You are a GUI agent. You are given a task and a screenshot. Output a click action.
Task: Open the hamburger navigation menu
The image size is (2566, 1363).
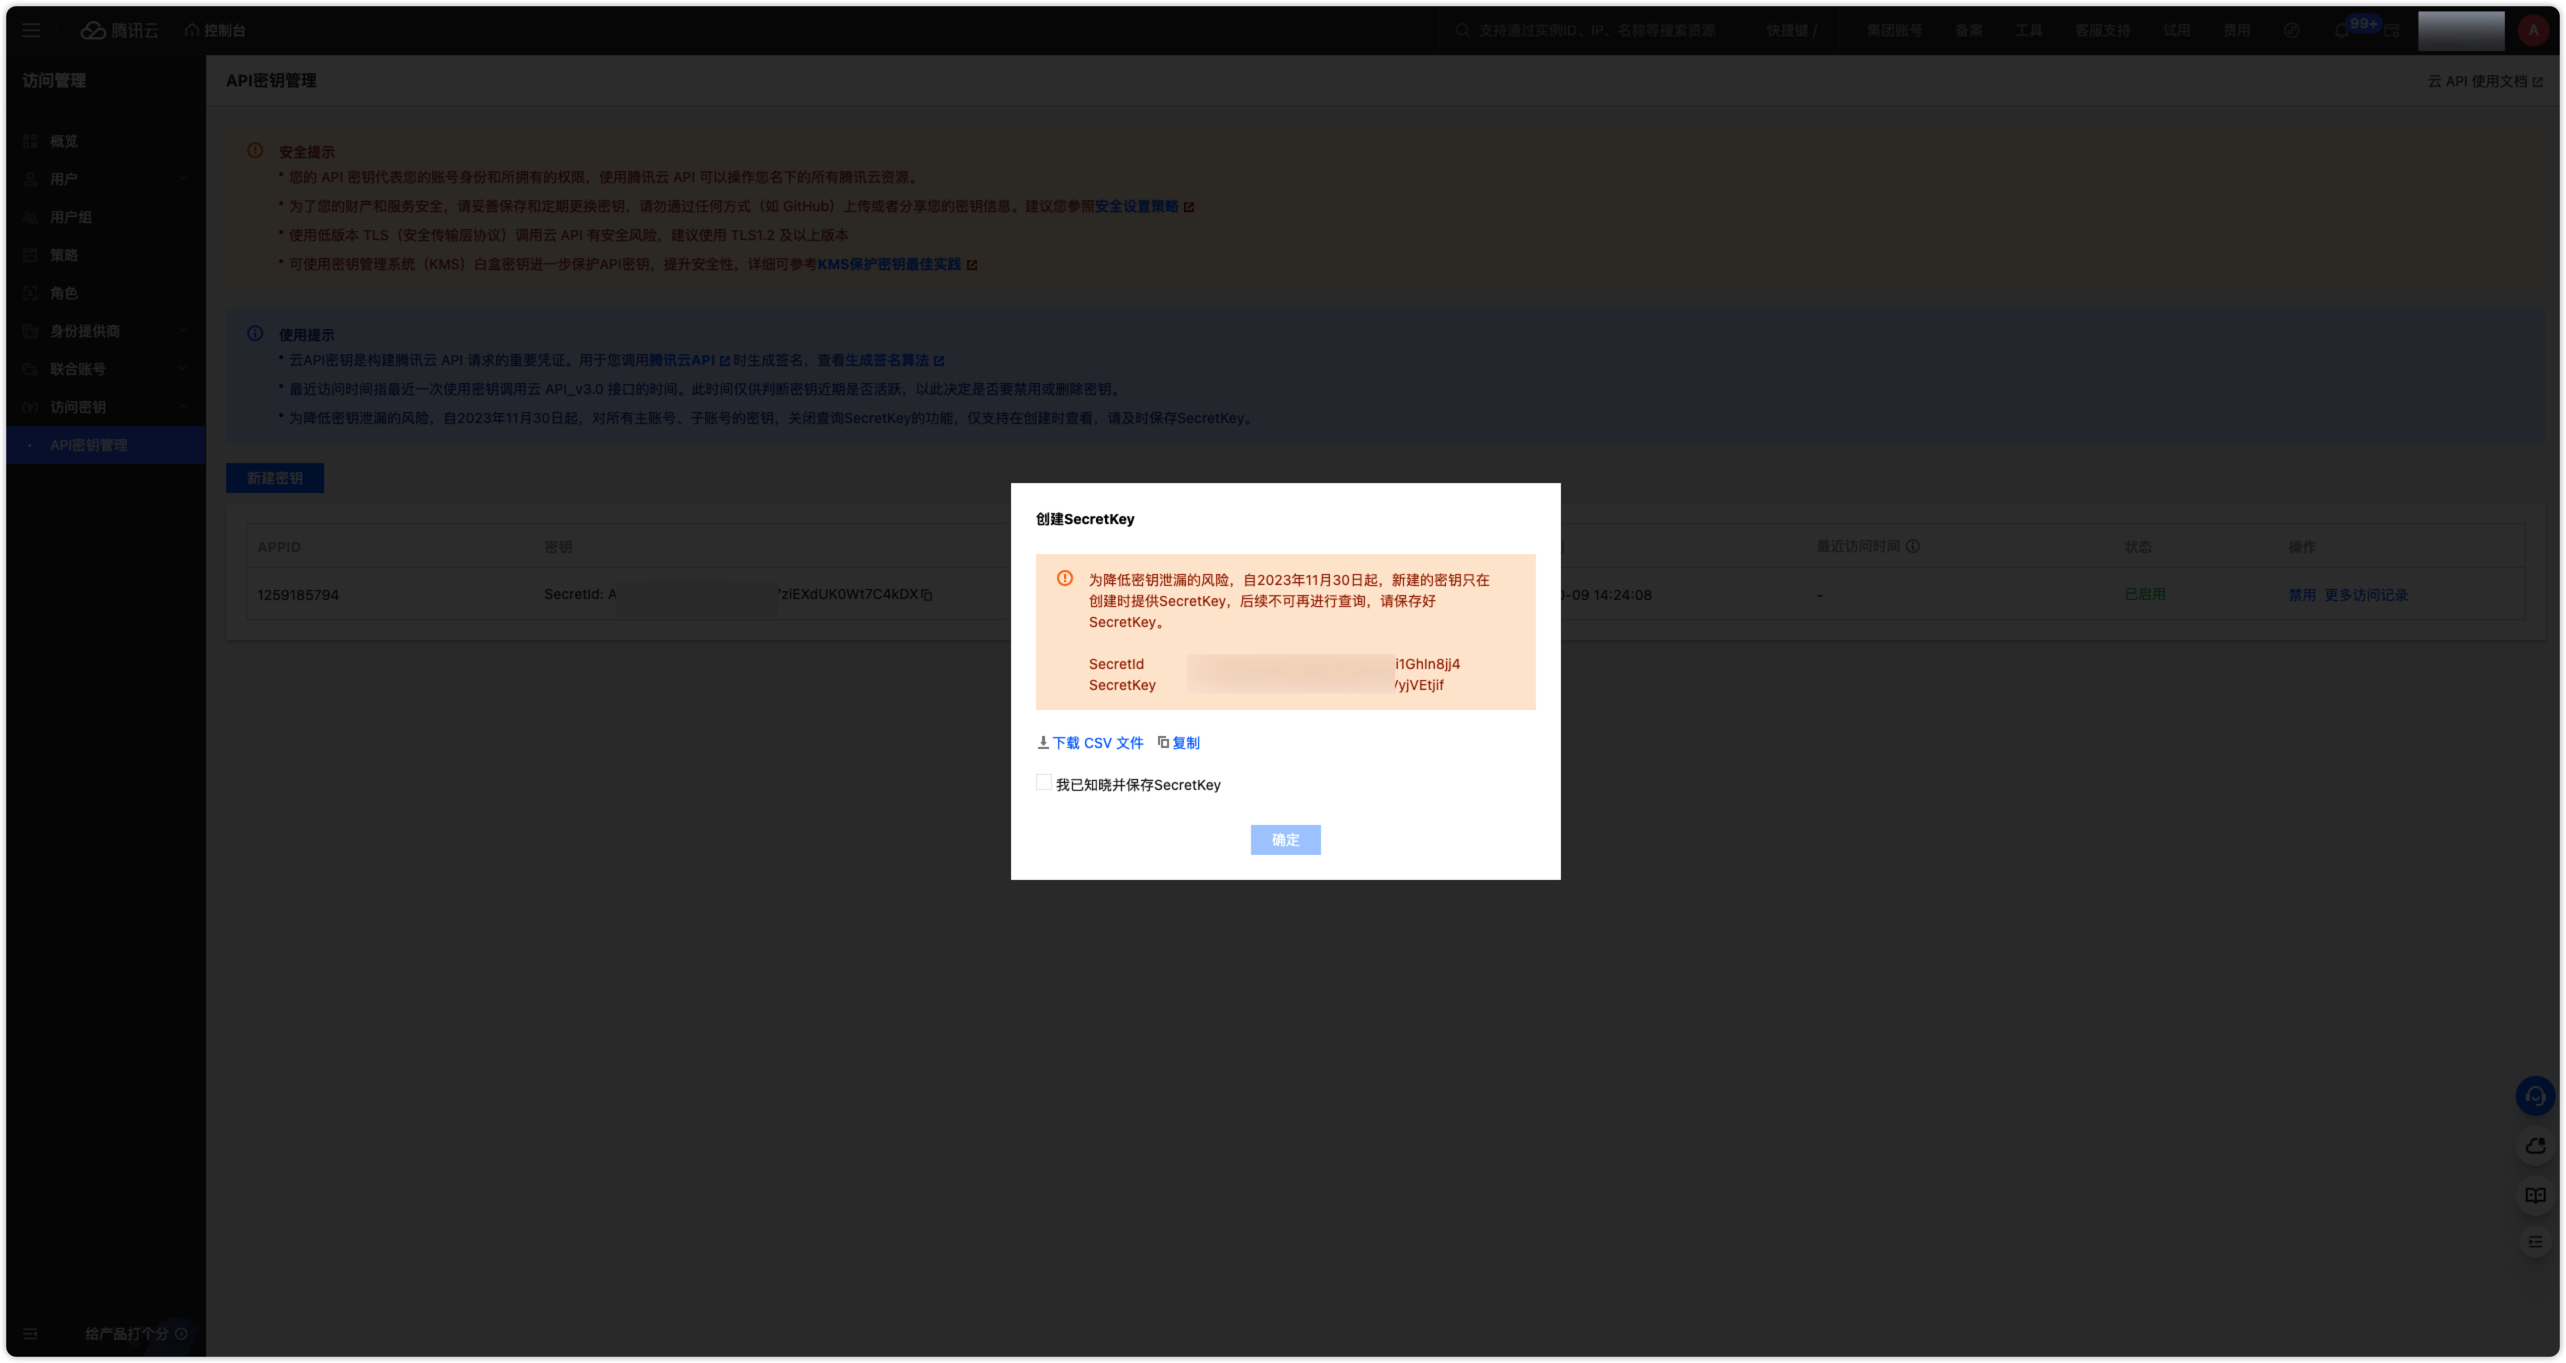30,30
